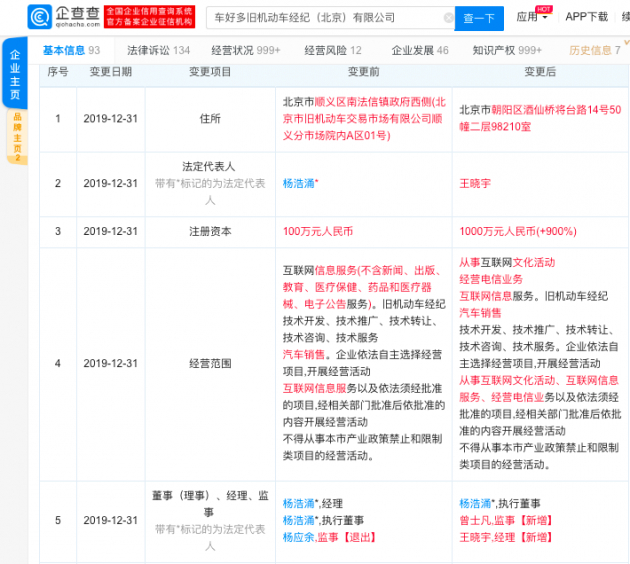This screenshot has height=564, width=630.
Task: Open 王晓宇 link in legal representative row
Action: (x=475, y=184)
